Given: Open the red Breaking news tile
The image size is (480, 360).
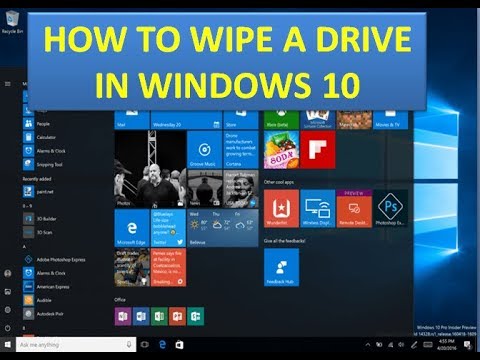Looking at the screenshot, I should [168, 267].
